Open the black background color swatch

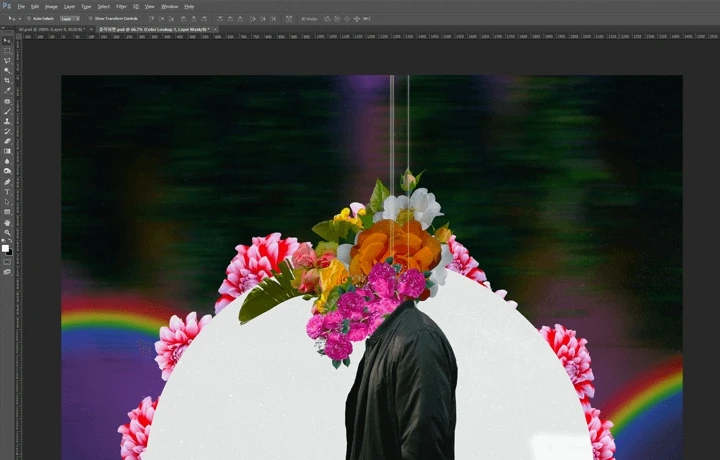click(10, 252)
